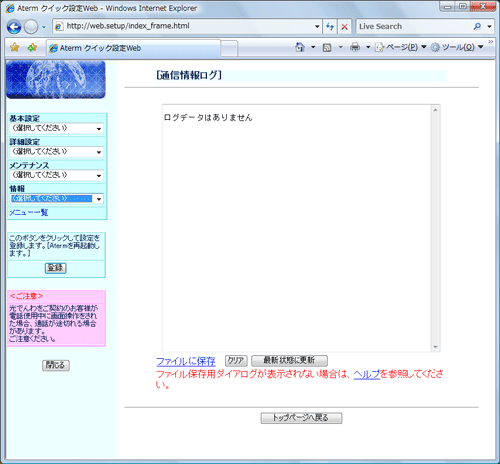Click the RSS feeds icon
This screenshot has width=500, height=464.
point(327,48)
